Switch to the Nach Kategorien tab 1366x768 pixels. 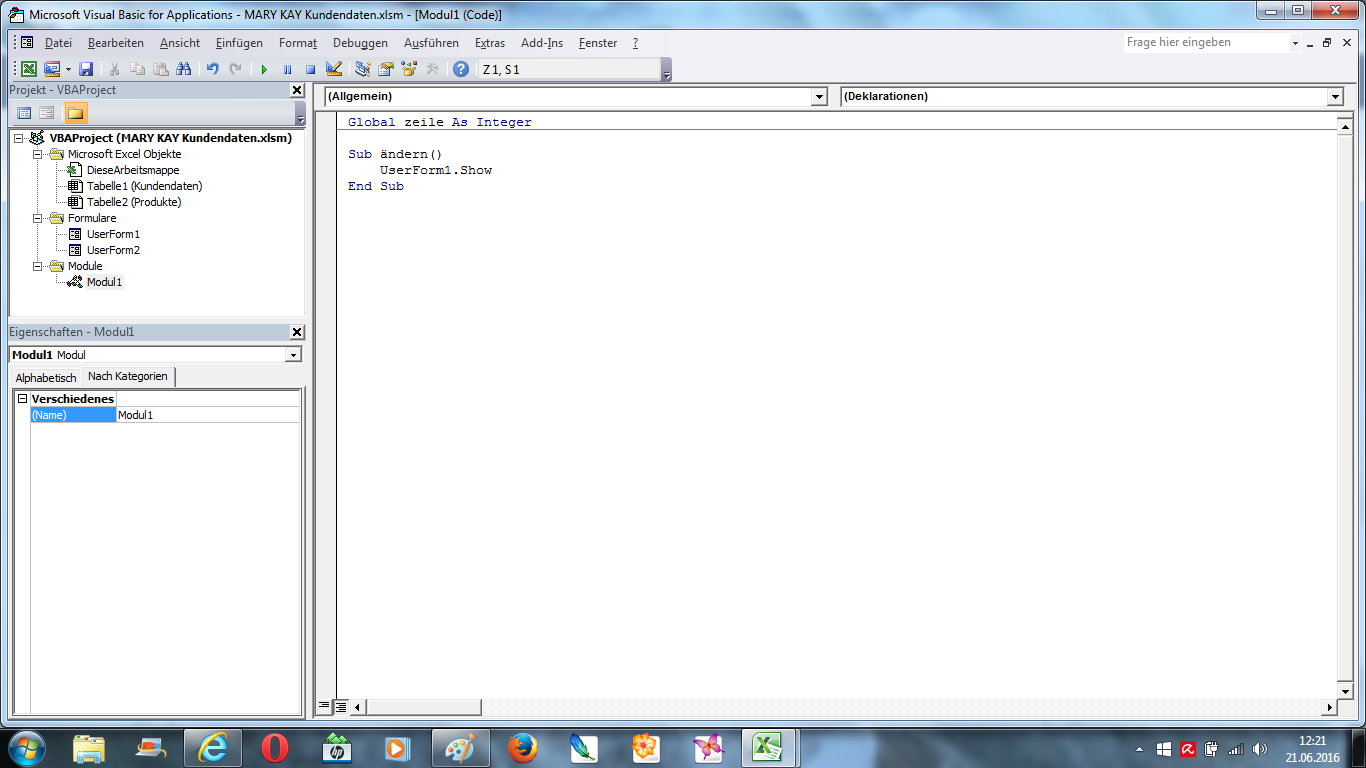click(128, 376)
